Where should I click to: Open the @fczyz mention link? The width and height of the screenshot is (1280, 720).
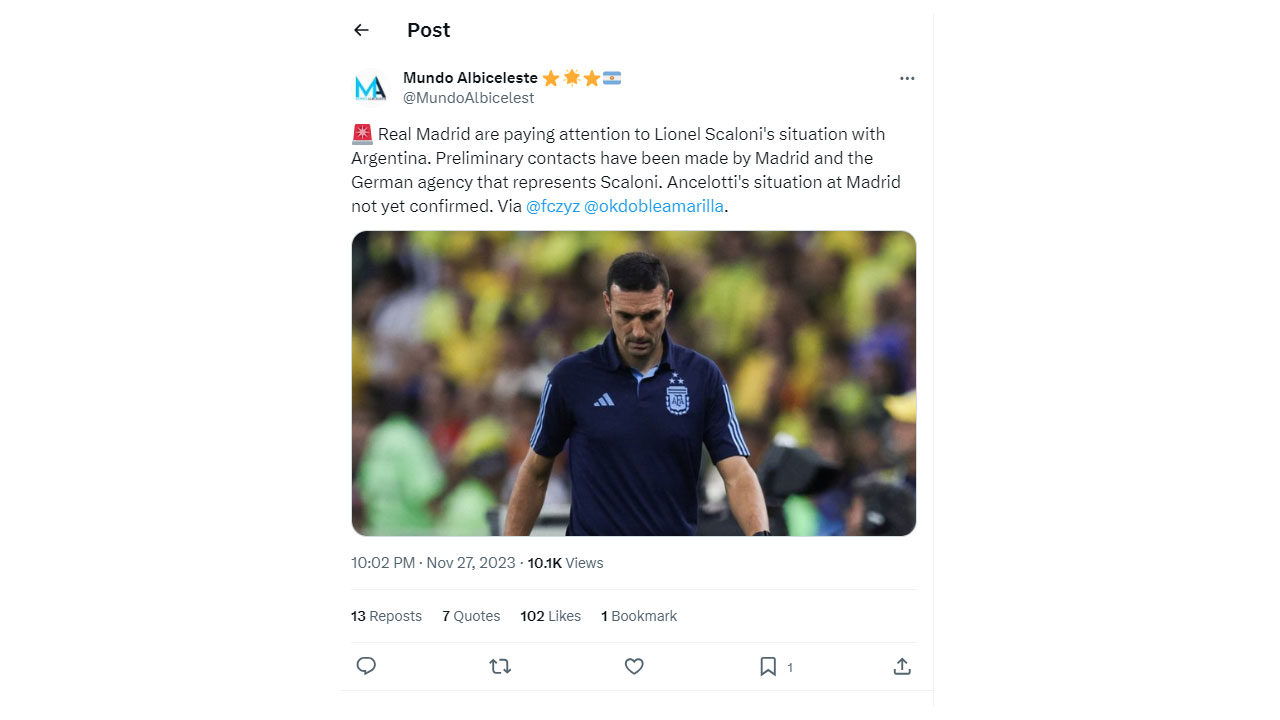[553, 206]
